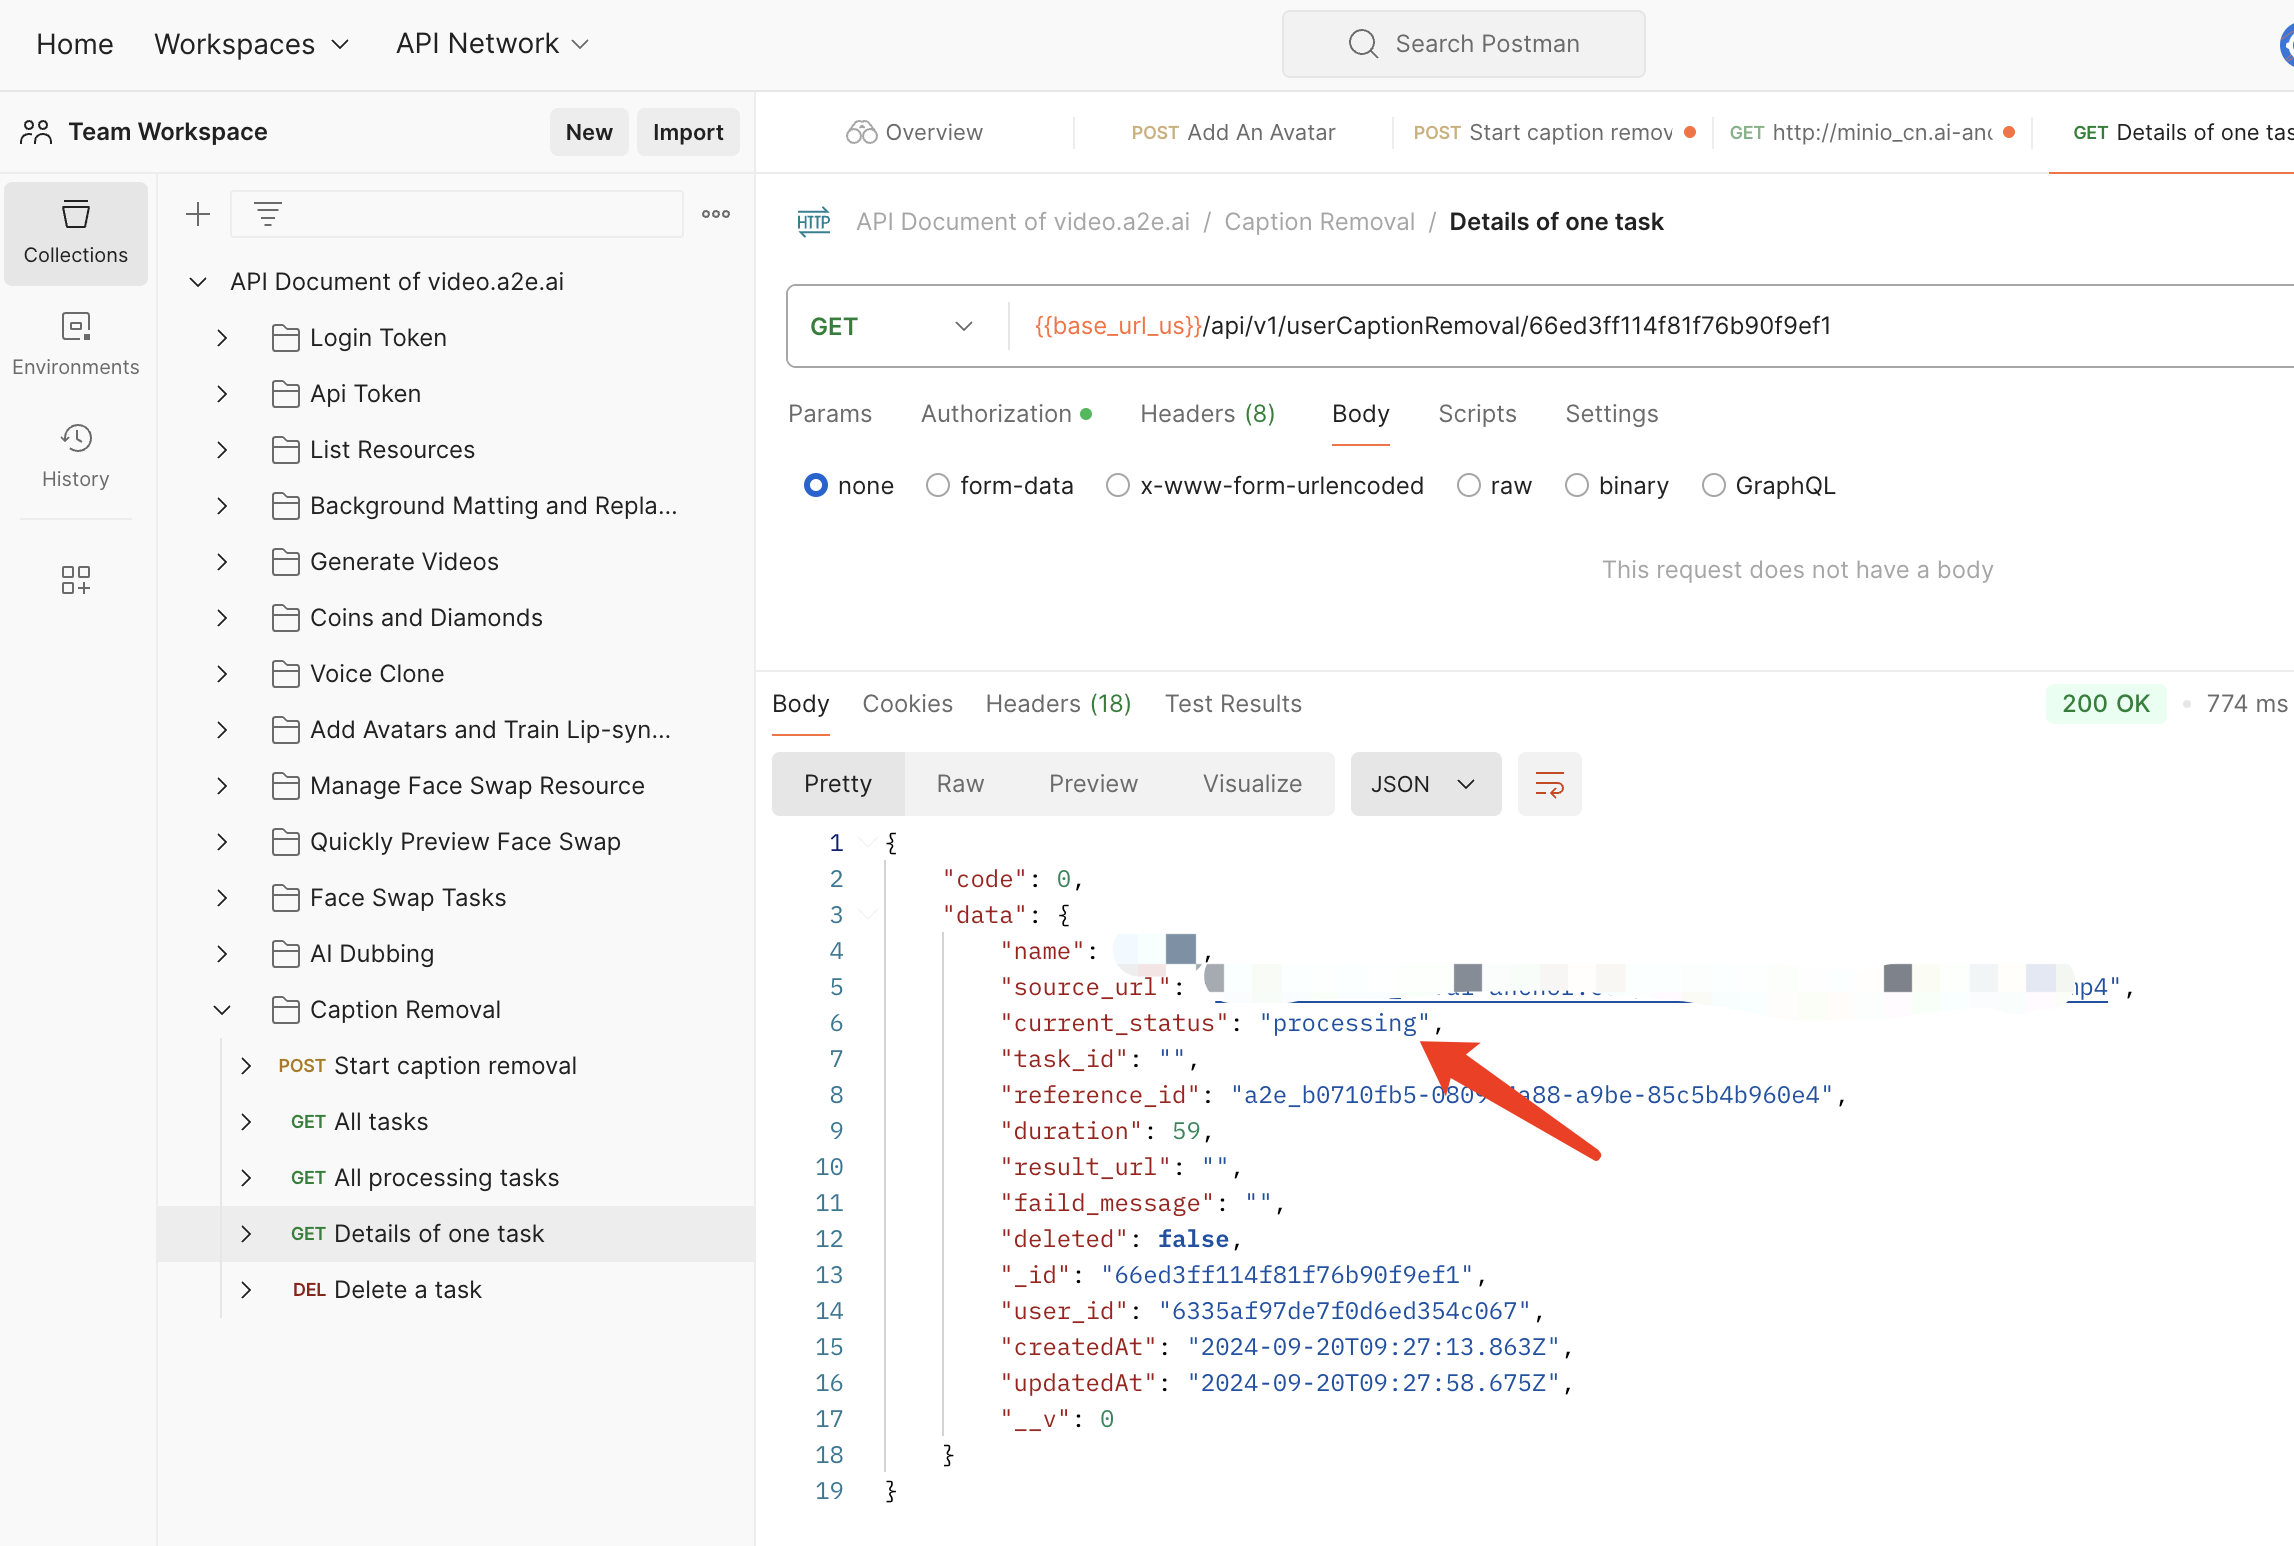Switch response view to Raw
This screenshot has width=2294, height=1546.
point(960,784)
